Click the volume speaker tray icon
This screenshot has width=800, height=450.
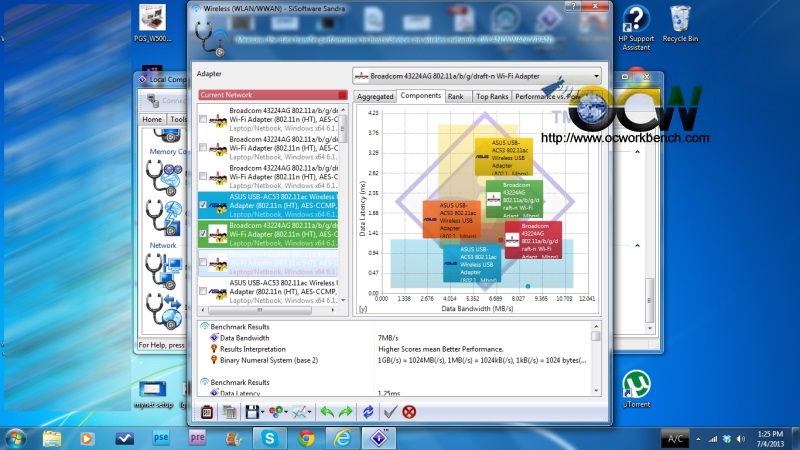click(741, 439)
